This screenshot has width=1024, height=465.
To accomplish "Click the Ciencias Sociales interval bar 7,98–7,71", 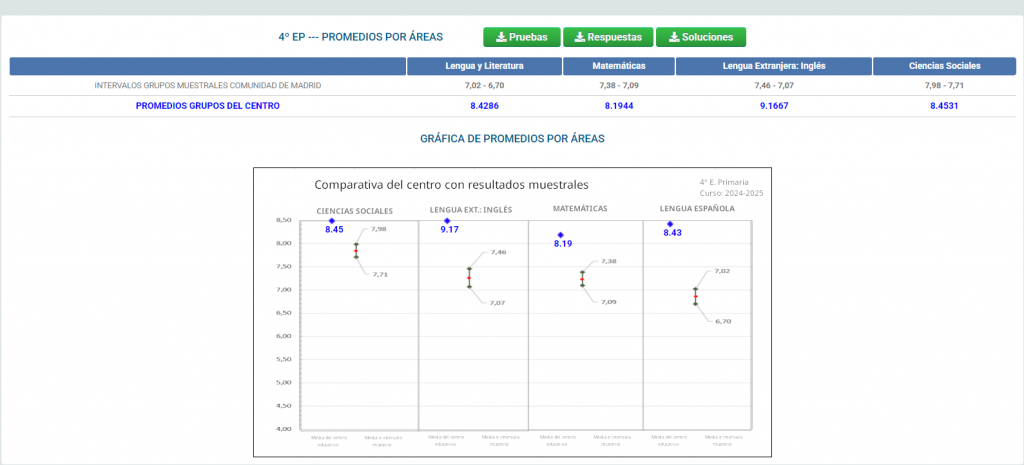I will point(356,250).
